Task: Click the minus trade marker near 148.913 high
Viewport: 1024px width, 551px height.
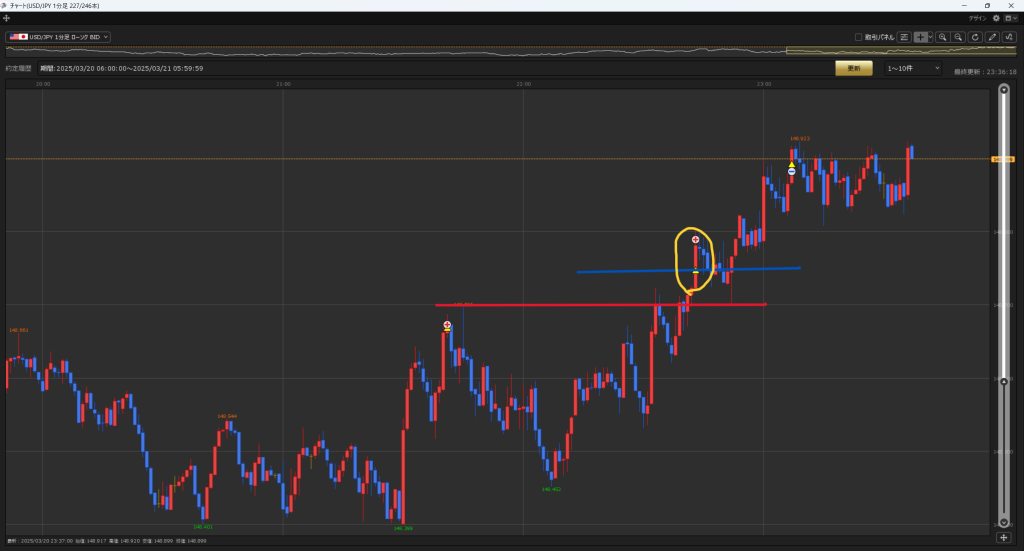Action: click(791, 171)
